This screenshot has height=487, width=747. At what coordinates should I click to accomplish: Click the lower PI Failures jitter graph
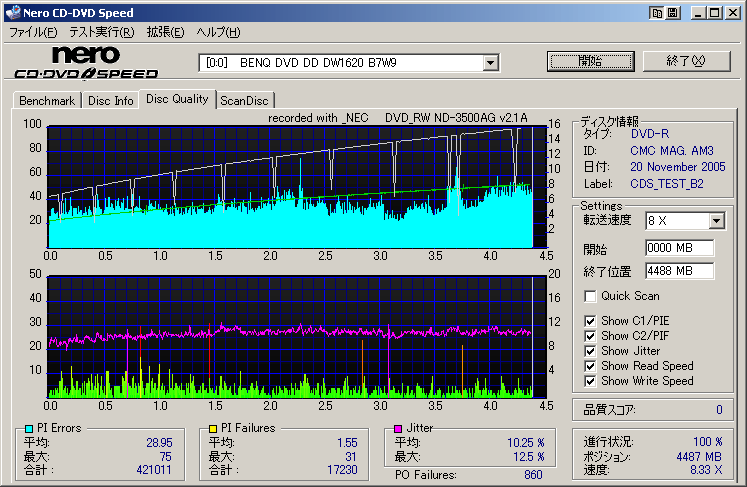296,336
